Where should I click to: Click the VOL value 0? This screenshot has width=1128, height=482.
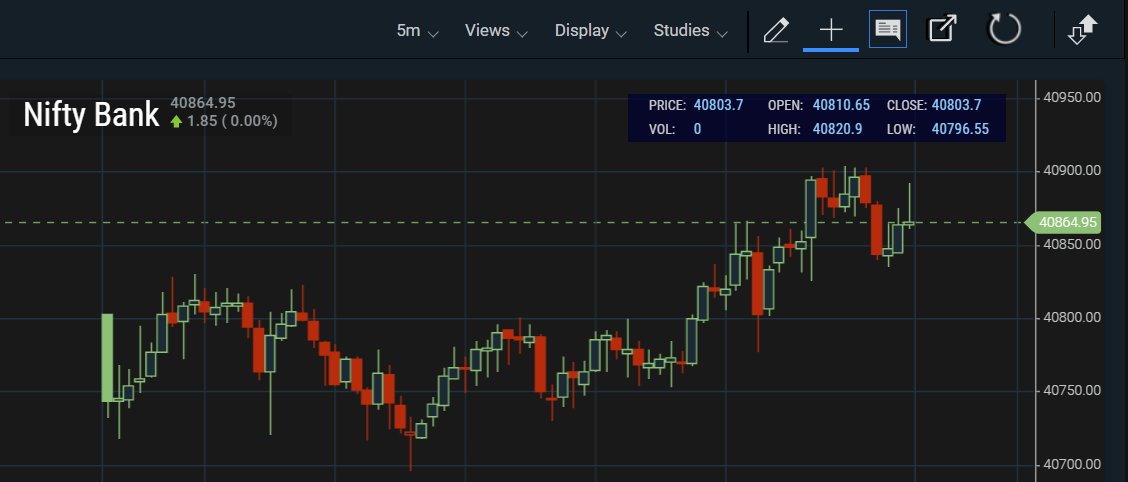[x=697, y=129]
